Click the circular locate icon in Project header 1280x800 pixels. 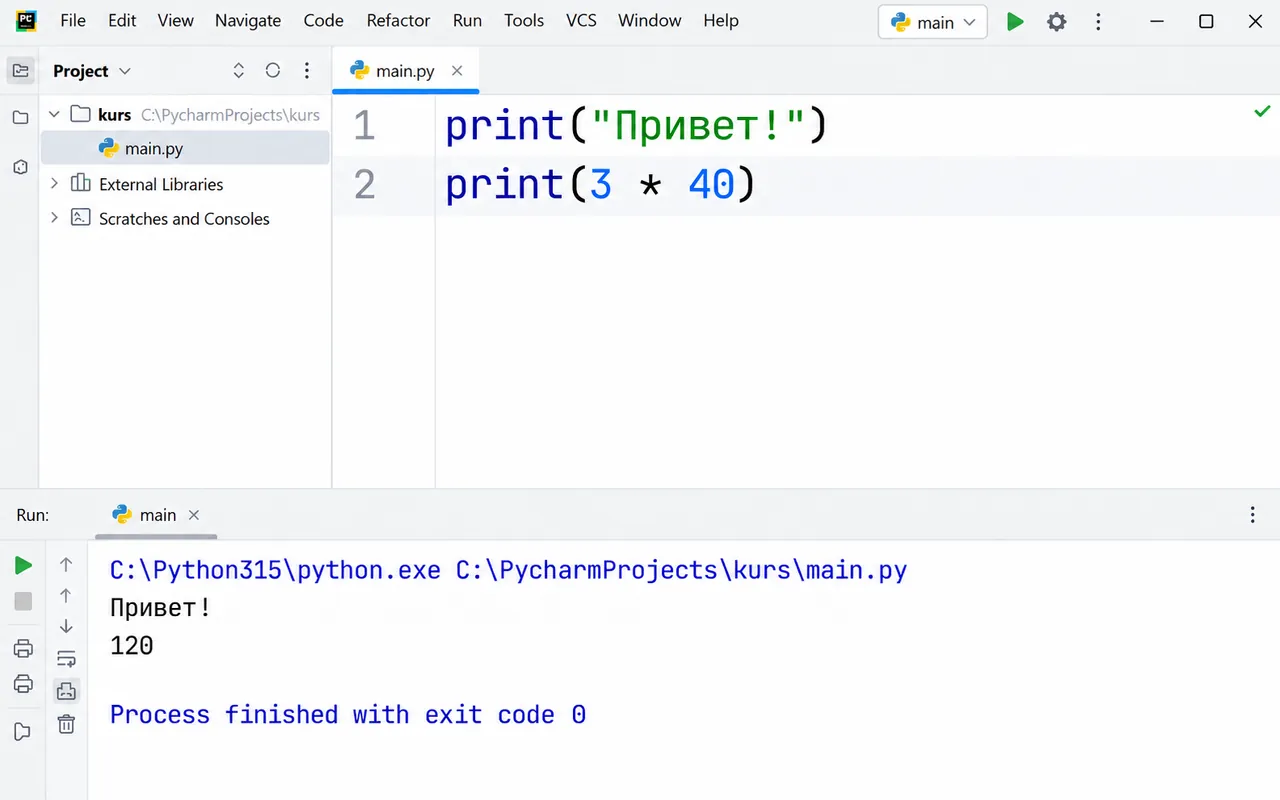click(x=273, y=71)
